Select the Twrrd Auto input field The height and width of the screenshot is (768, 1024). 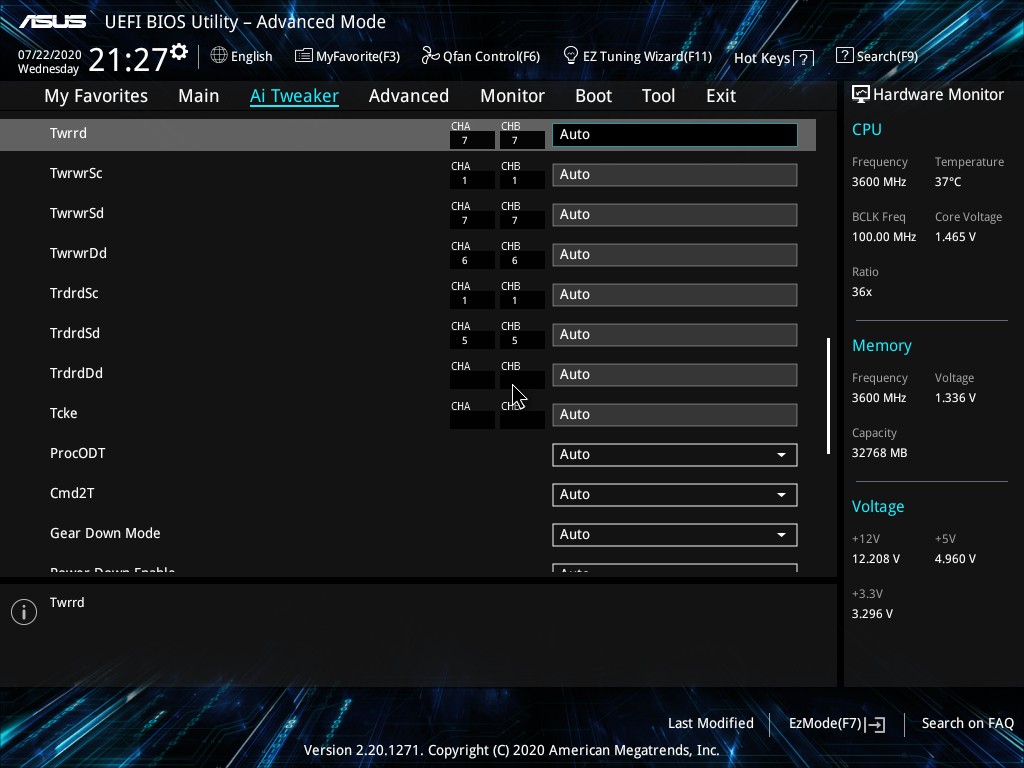click(674, 134)
